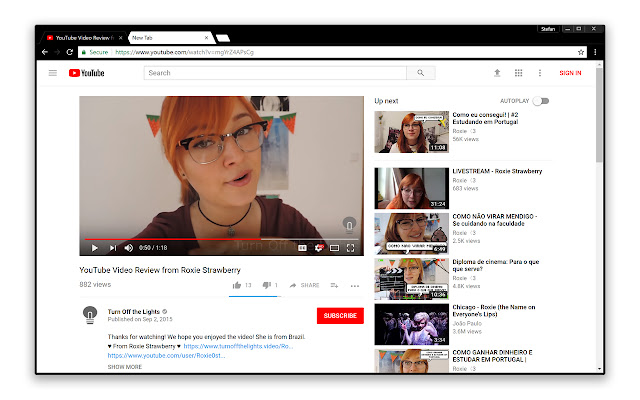Toggle subtitles/closed captions on video

pos(302,247)
